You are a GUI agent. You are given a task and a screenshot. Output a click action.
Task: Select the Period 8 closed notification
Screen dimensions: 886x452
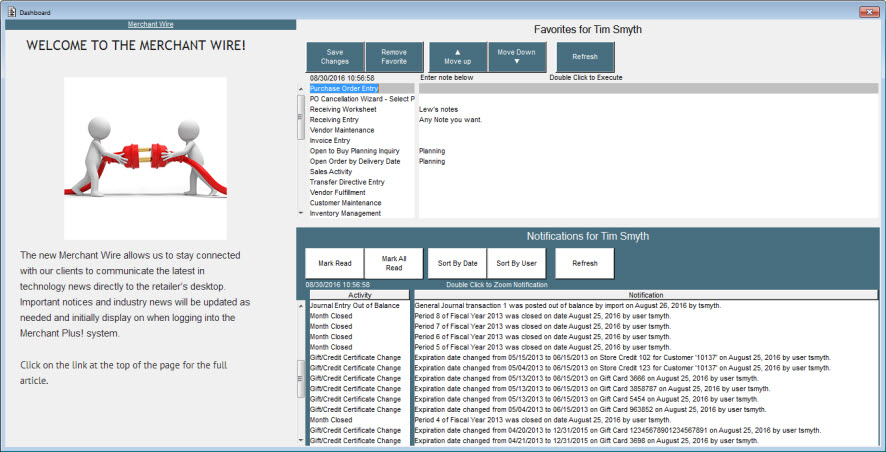coord(543,316)
